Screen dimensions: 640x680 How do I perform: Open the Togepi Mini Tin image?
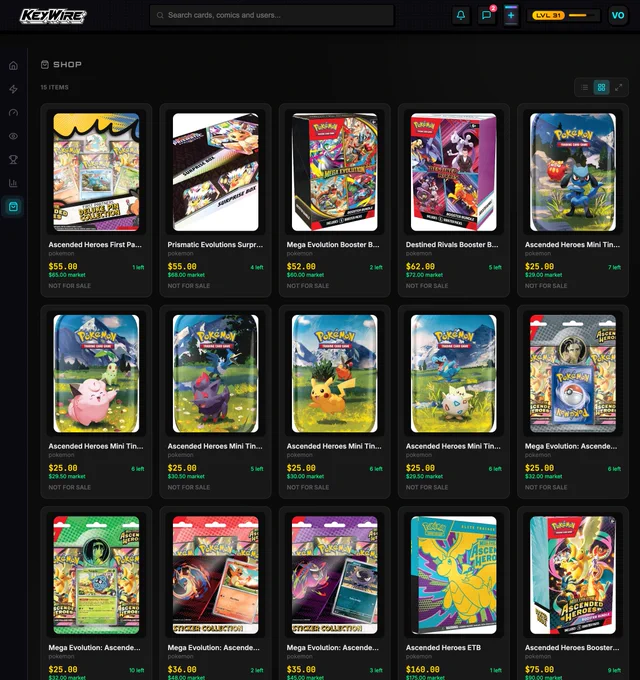454,373
